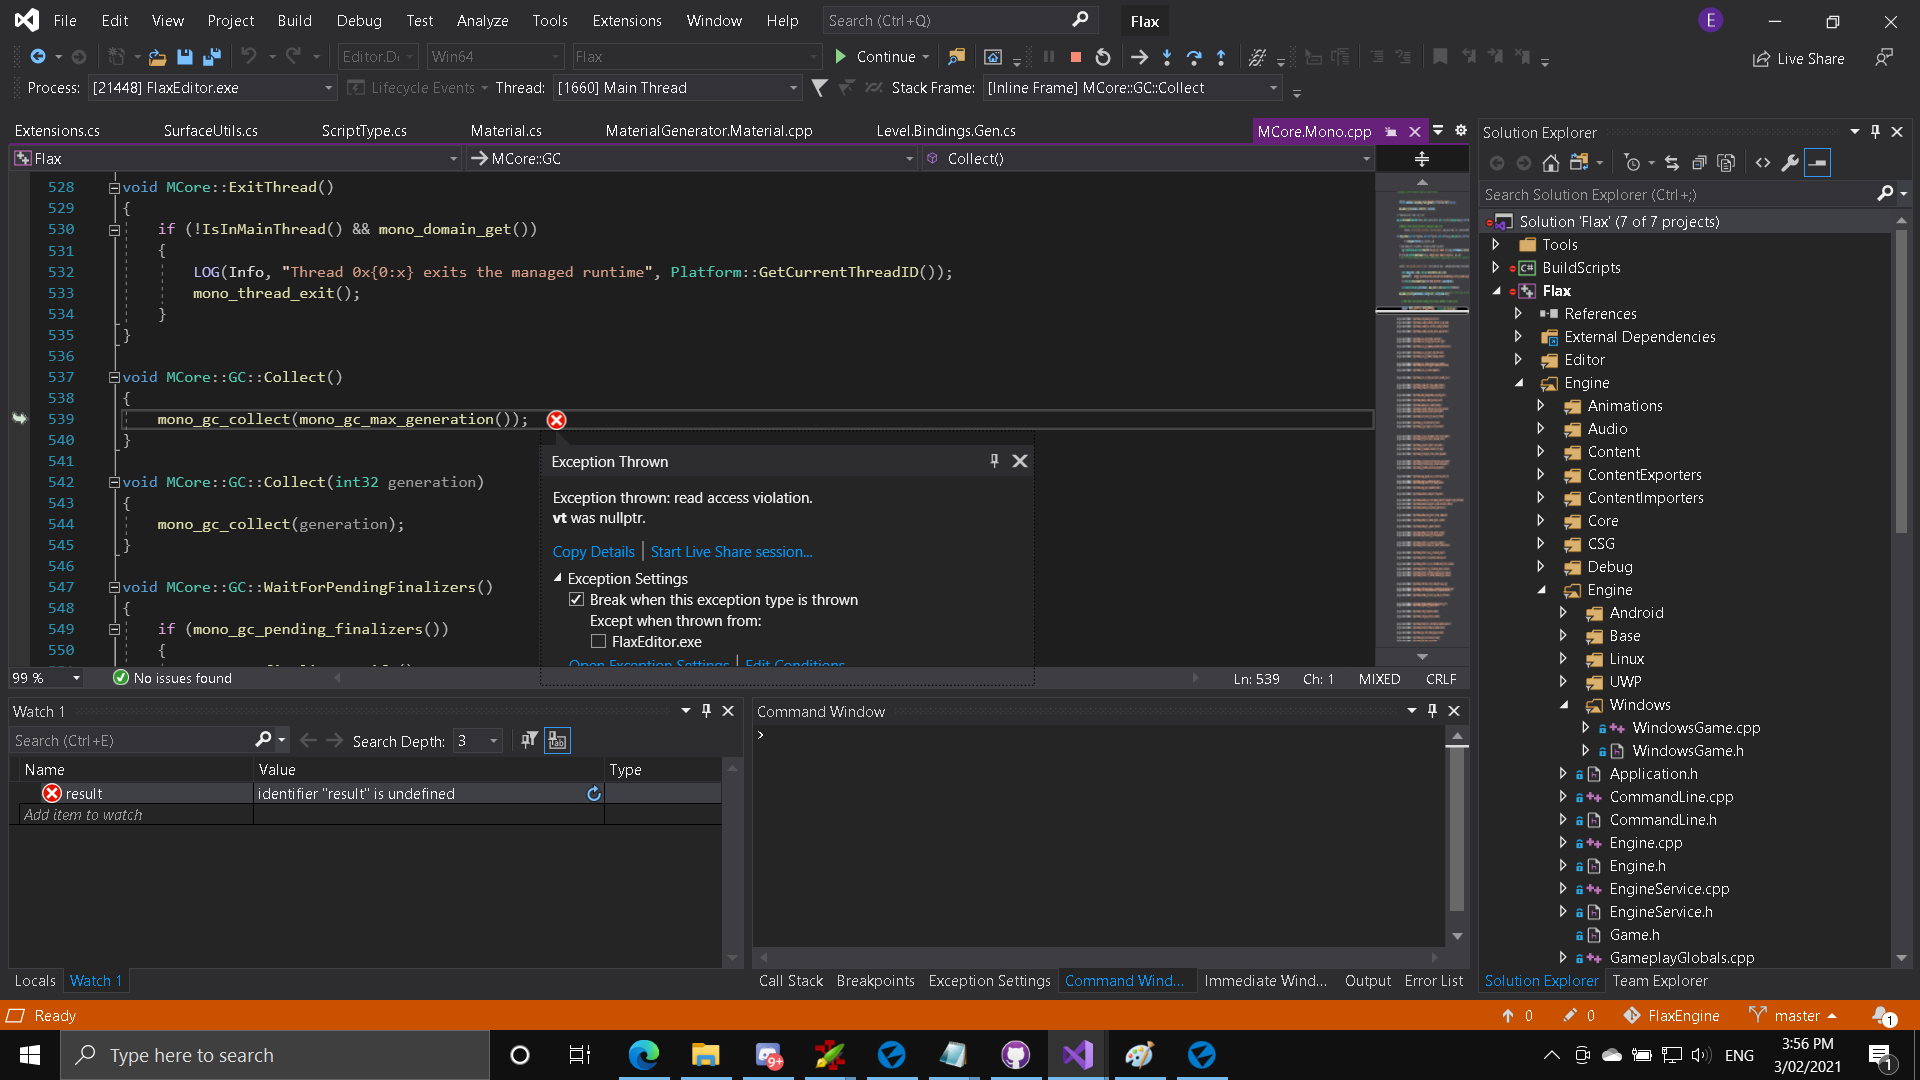Click the Step Over debug icon

pyautogui.click(x=1193, y=57)
